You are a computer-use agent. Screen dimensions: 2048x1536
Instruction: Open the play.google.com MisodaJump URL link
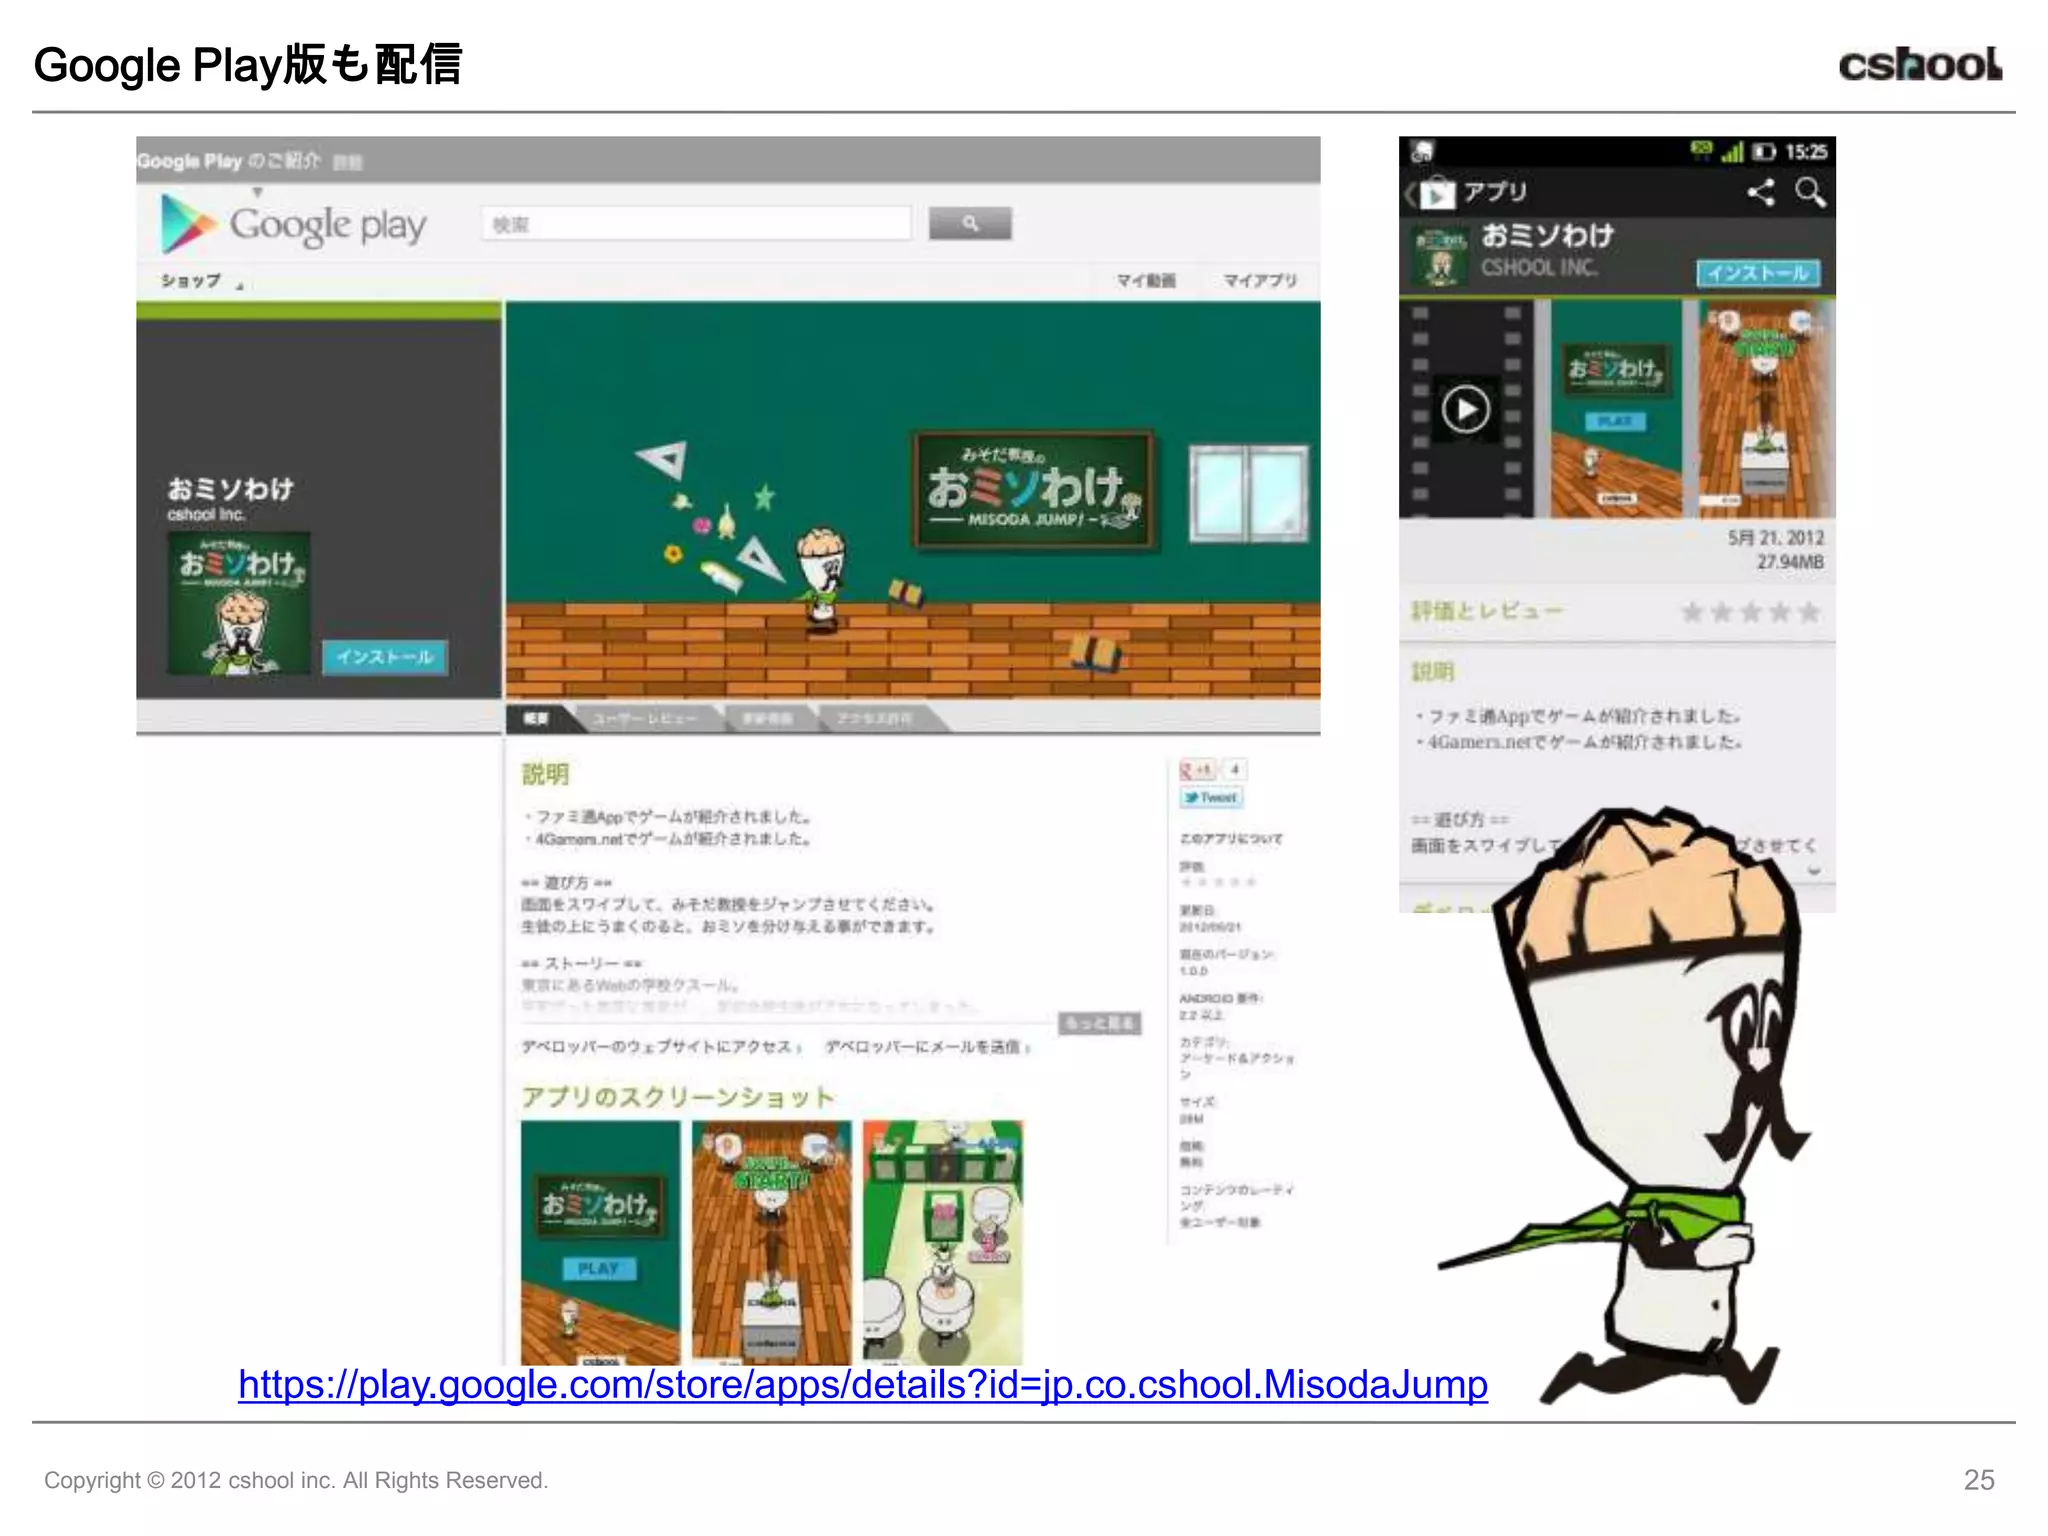point(863,1384)
